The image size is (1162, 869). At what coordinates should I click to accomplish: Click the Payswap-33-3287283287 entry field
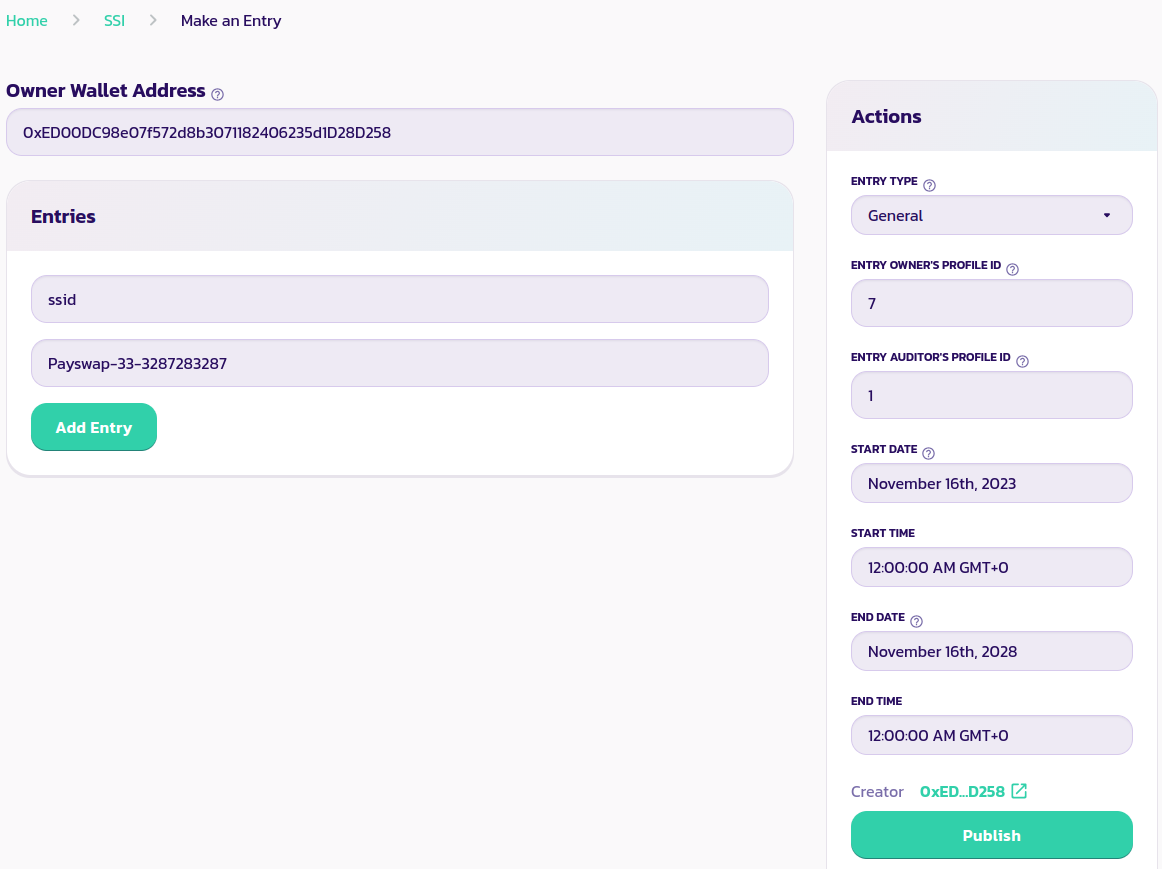[x=399, y=363]
